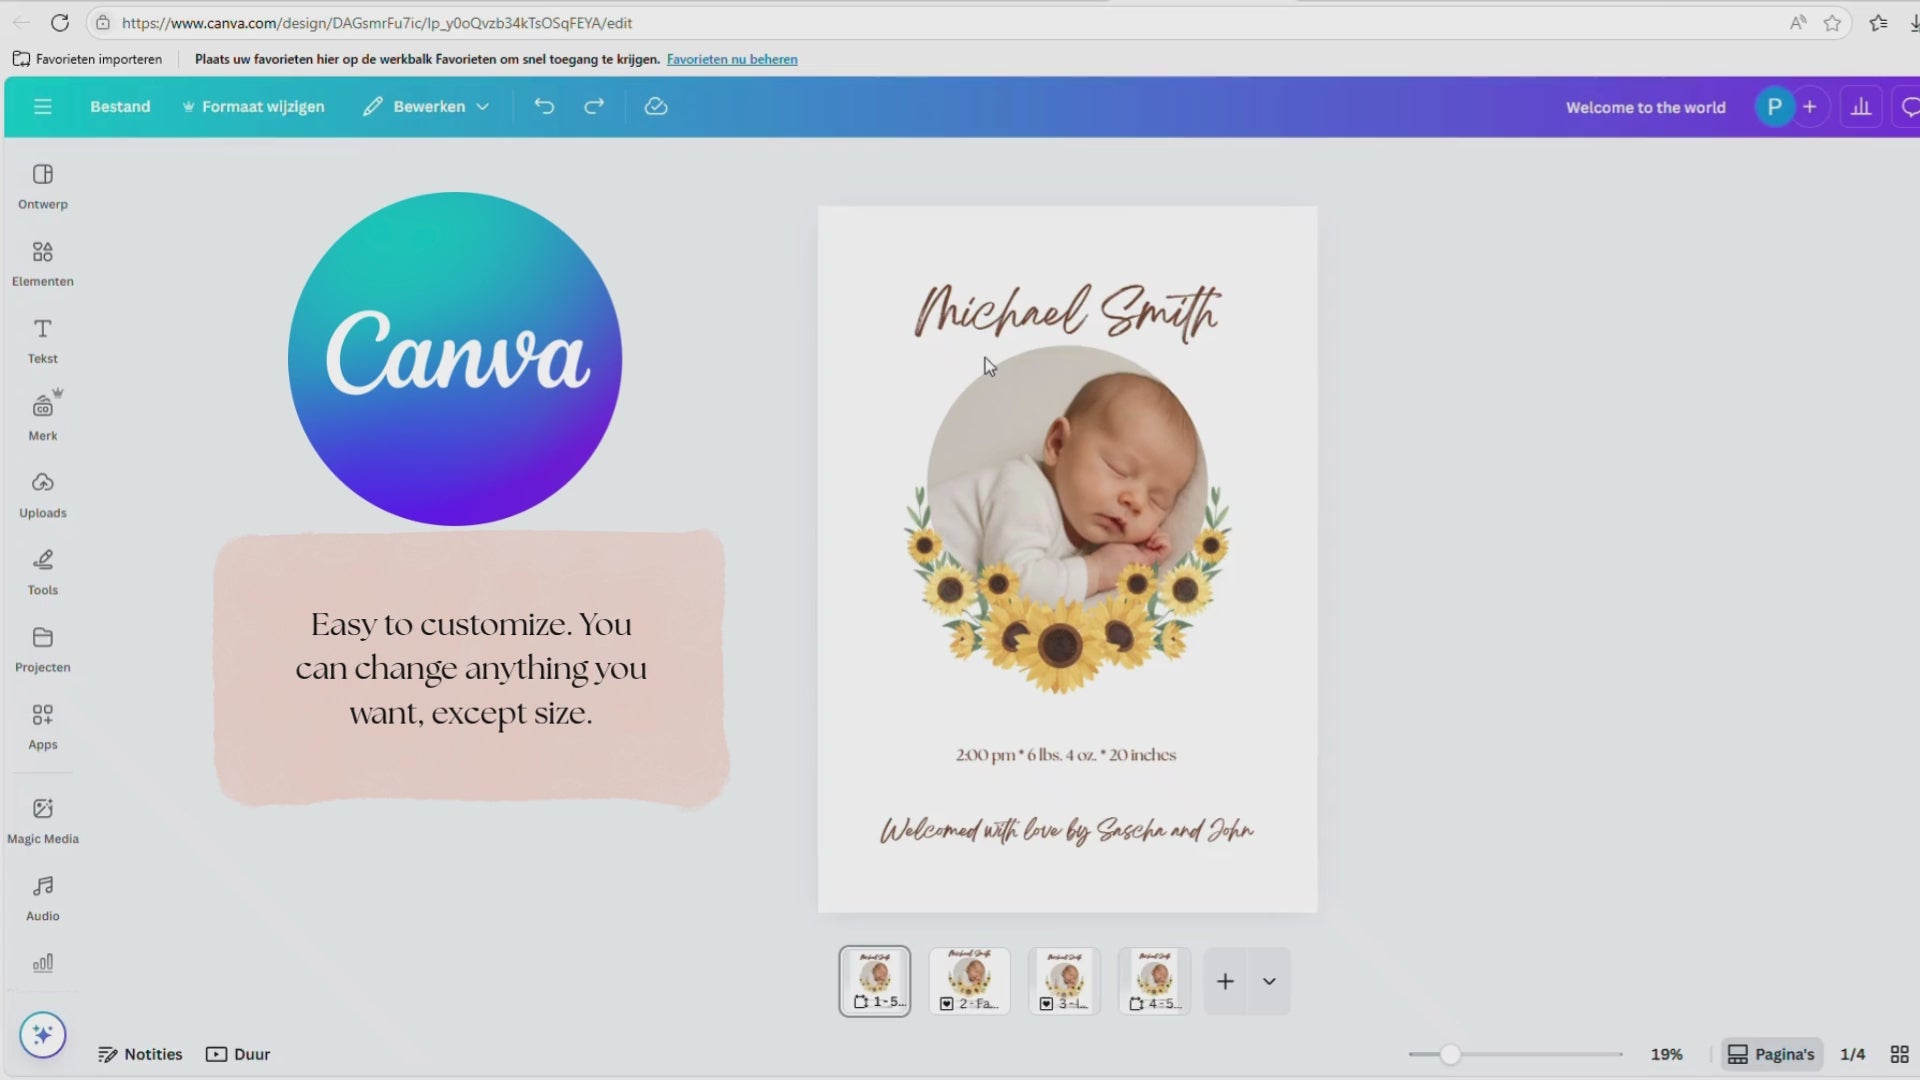Select page 4 thumbnail
This screenshot has height=1080, width=1920.
point(1154,981)
